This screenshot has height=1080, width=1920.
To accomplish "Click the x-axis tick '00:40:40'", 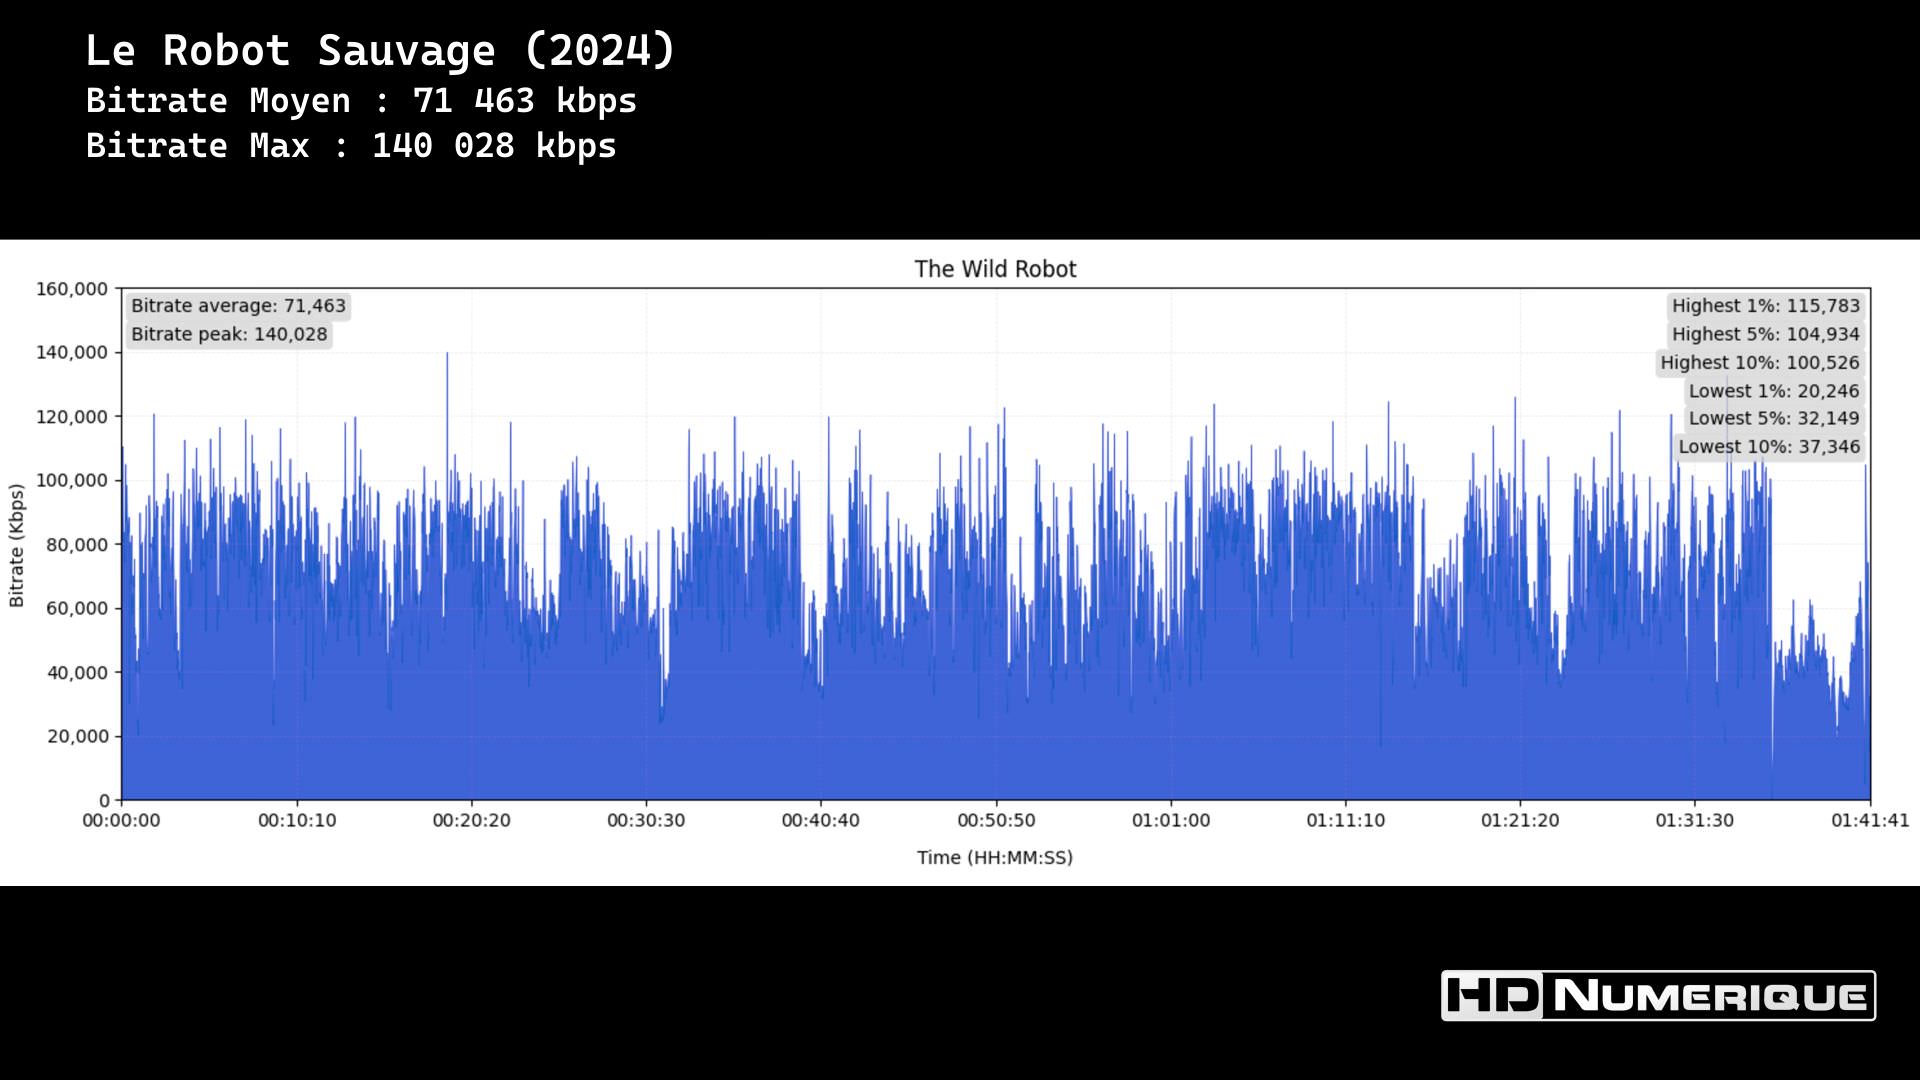I will click(820, 820).
